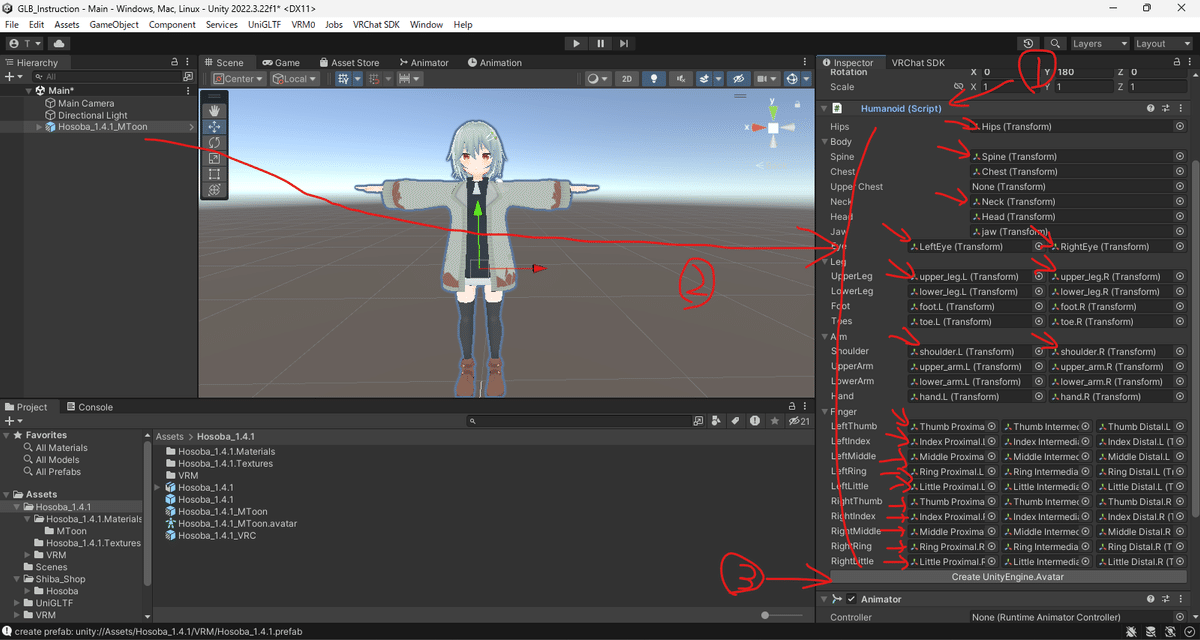
Task: Open the draw mode shading dropdown
Action: coord(597,79)
